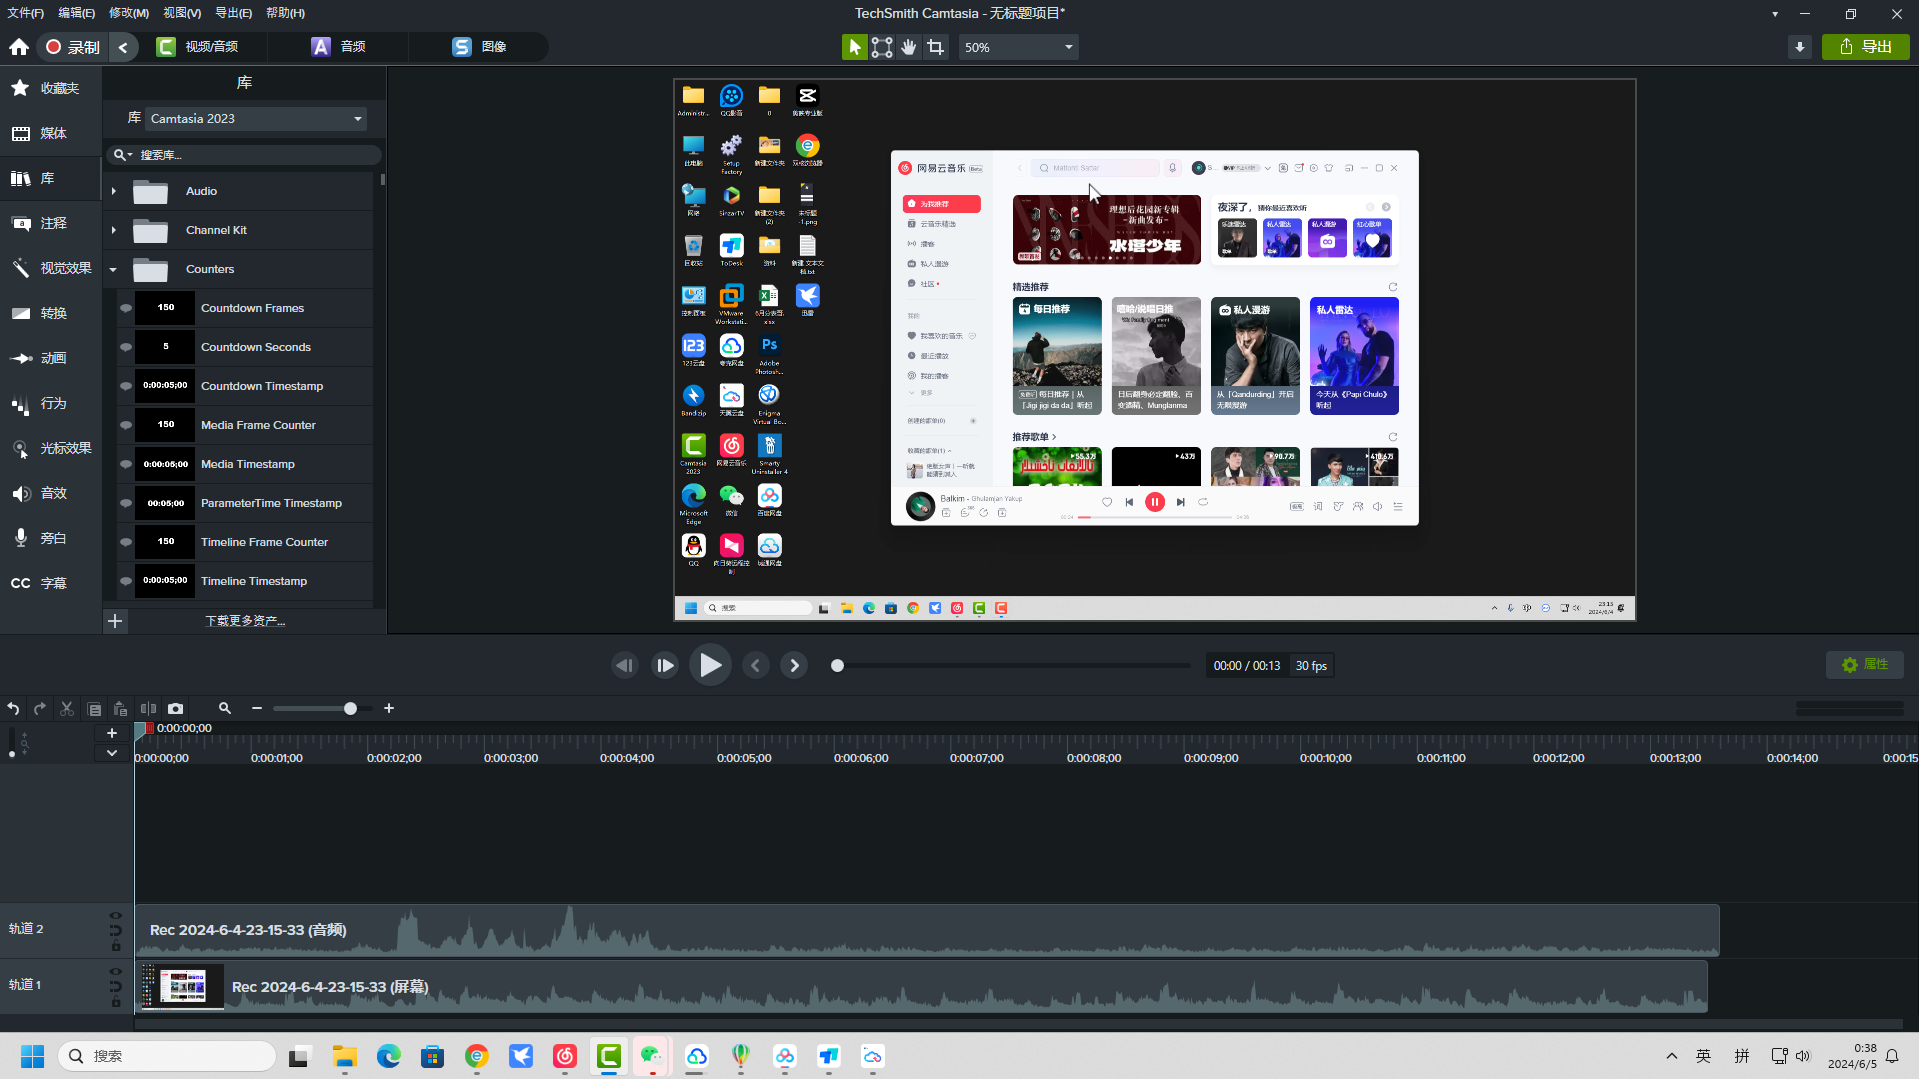
Task: Click the camera snapshot icon
Action: tap(176, 708)
